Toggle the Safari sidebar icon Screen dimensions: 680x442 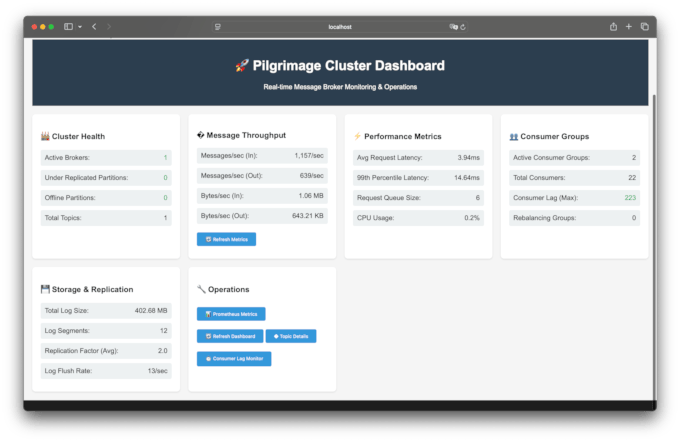(68, 27)
